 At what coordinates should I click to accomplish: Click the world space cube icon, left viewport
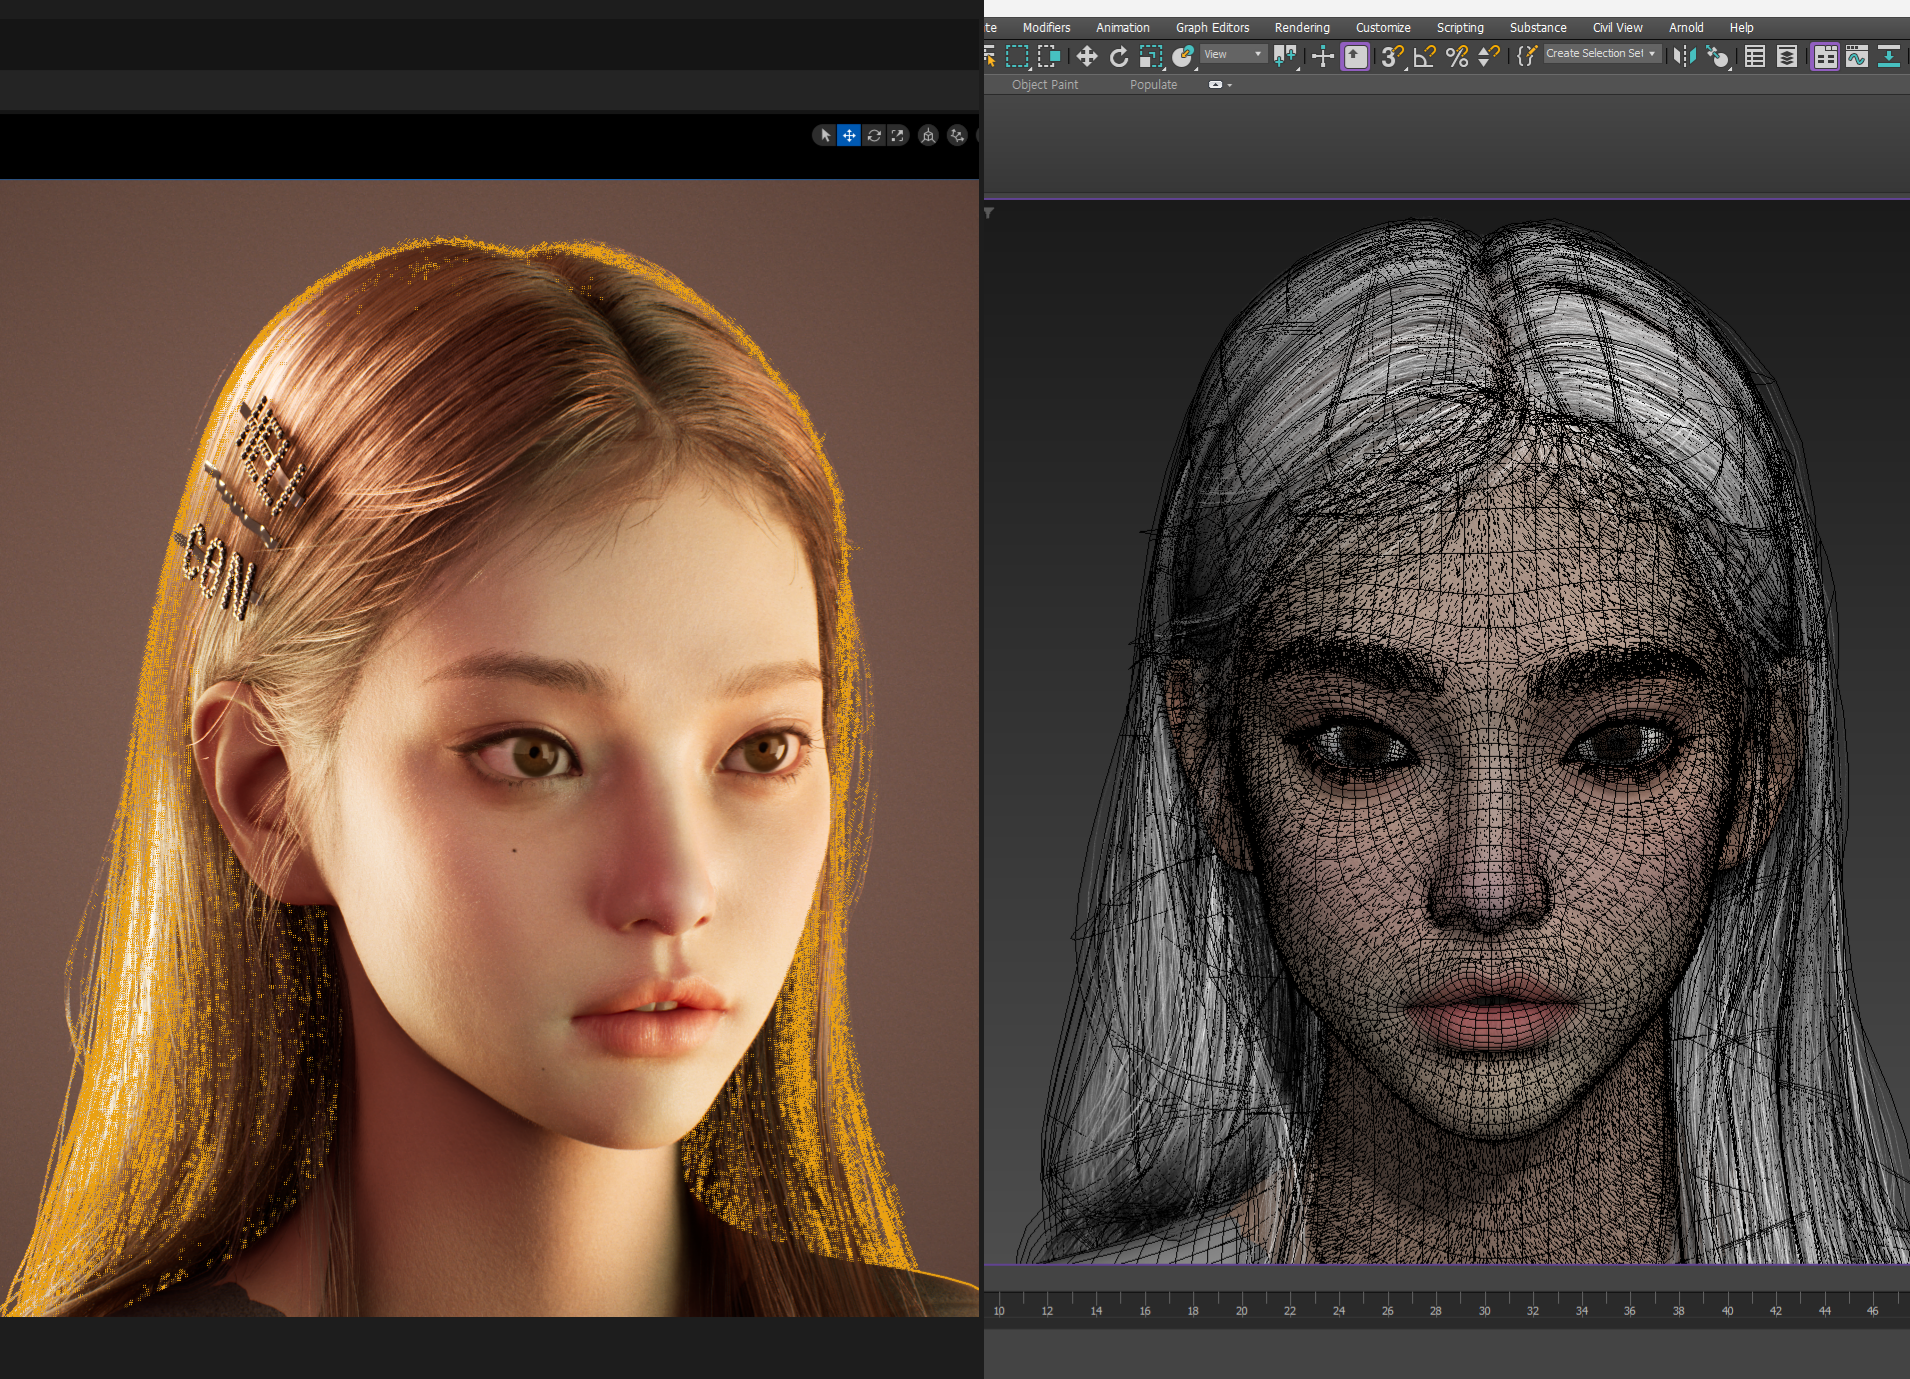pyautogui.click(x=928, y=135)
